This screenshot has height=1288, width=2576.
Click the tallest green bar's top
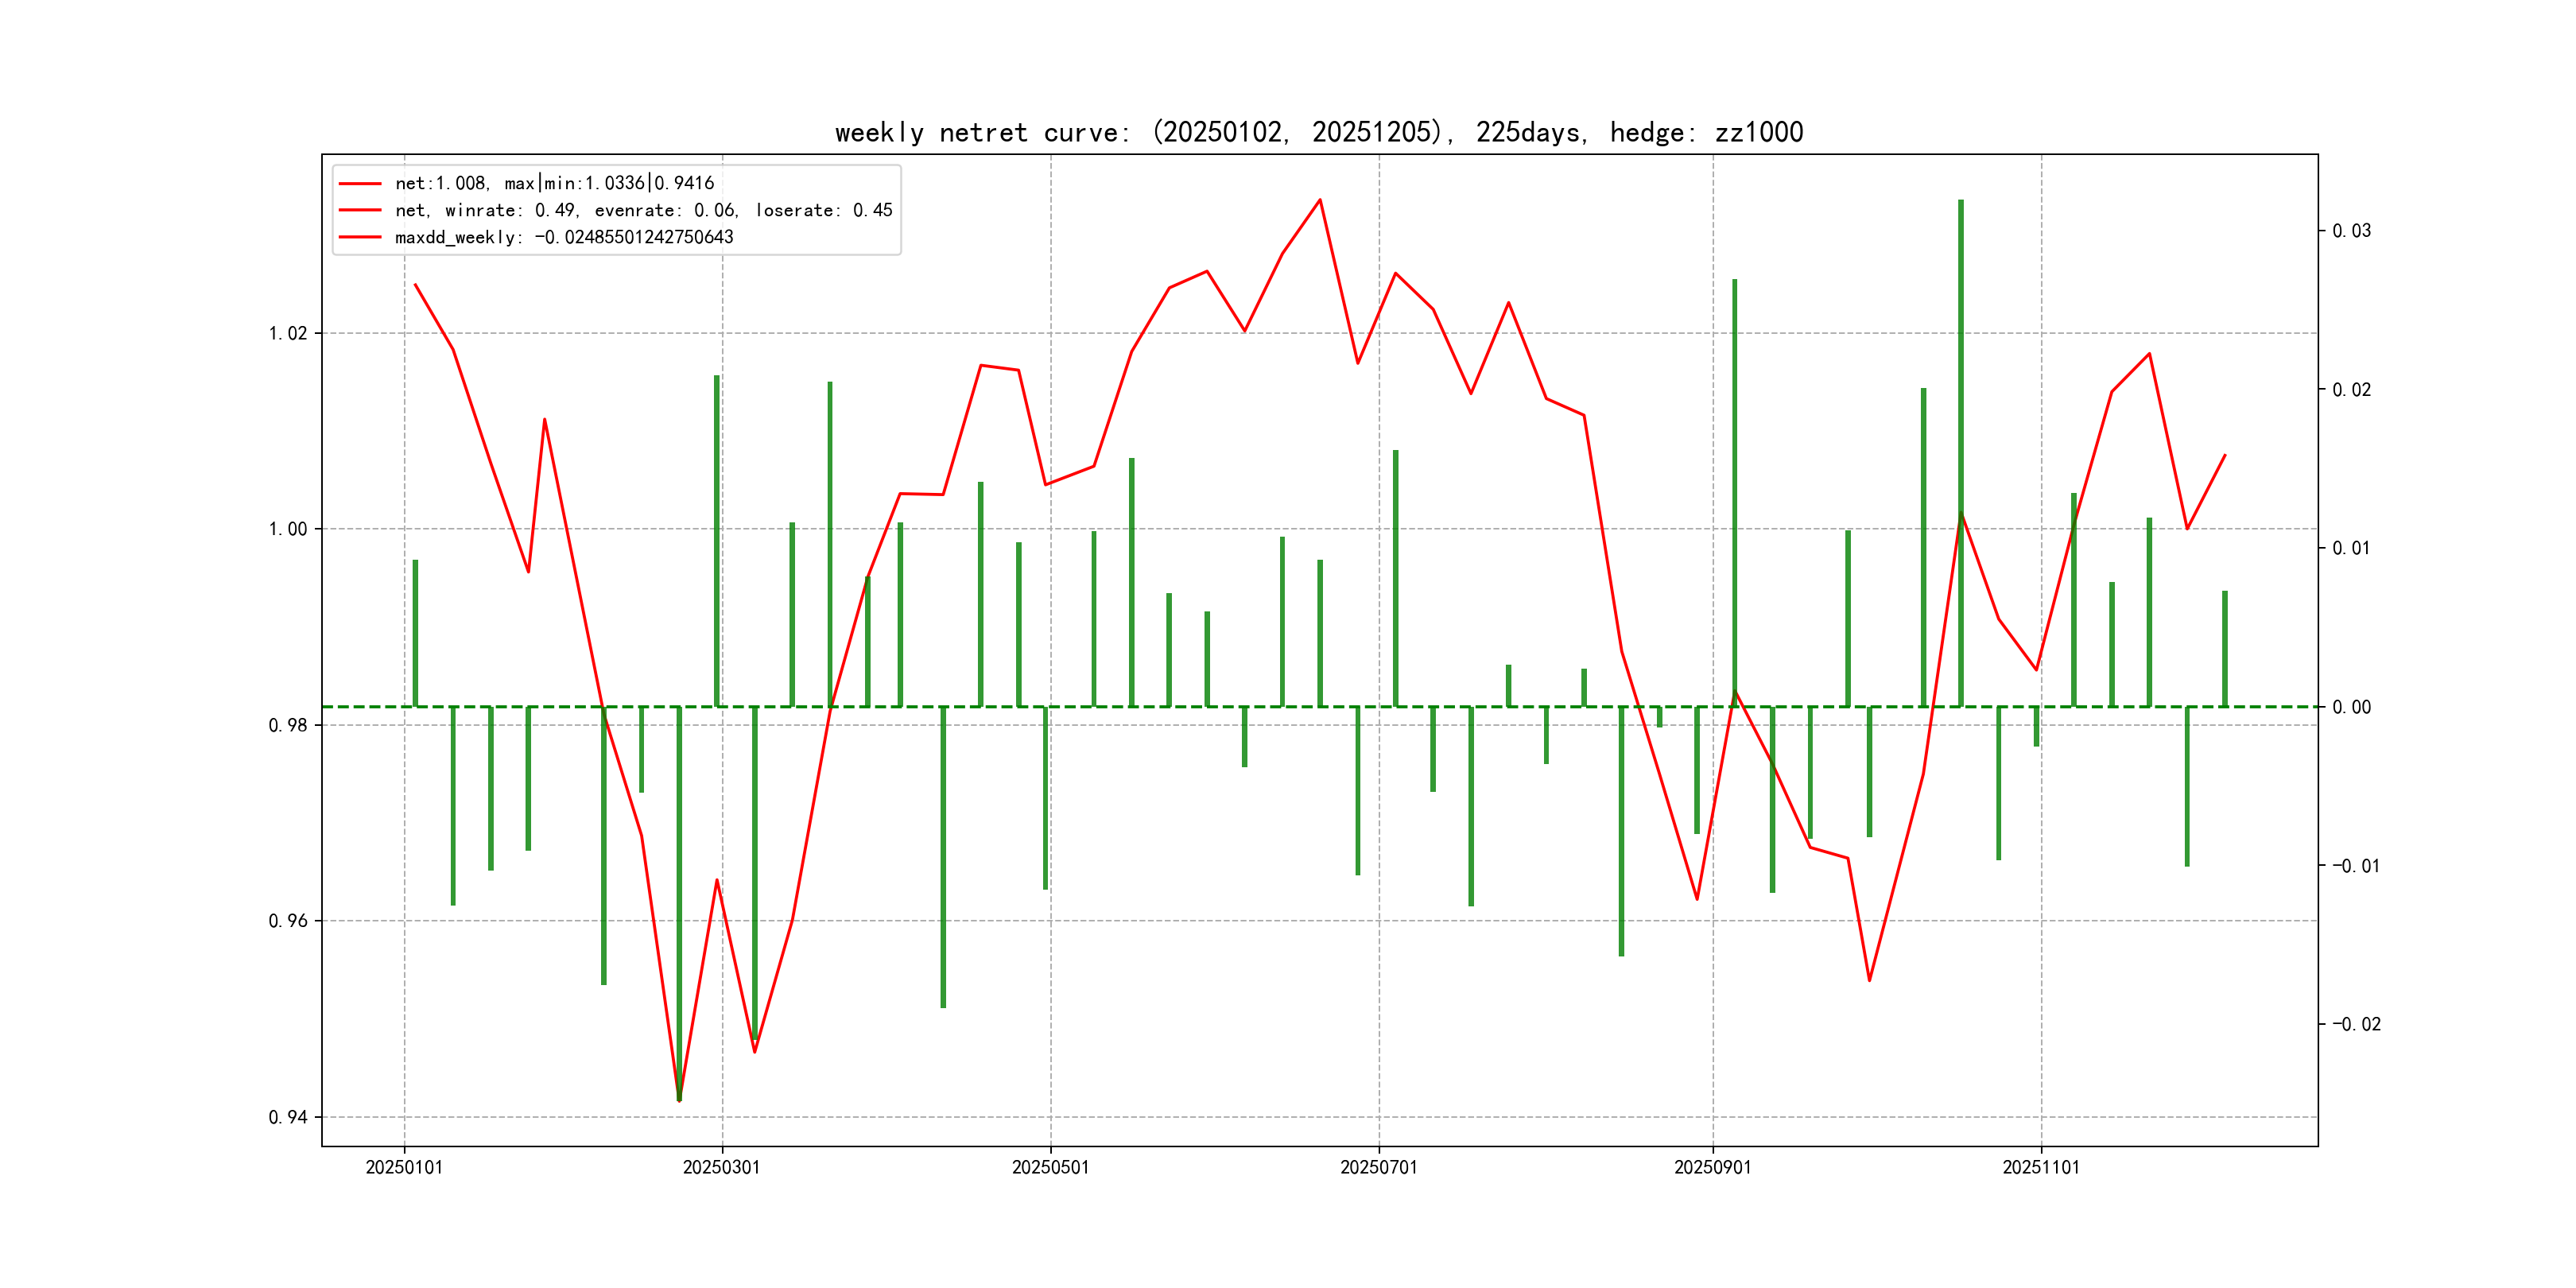pyautogui.click(x=1960, y=202)
